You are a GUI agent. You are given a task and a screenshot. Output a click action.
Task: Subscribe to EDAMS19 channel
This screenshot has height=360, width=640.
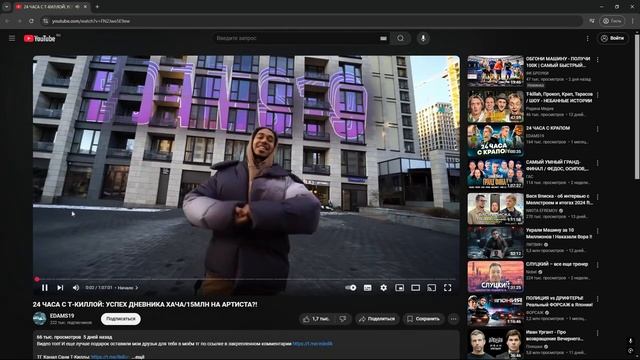point(121,319)
